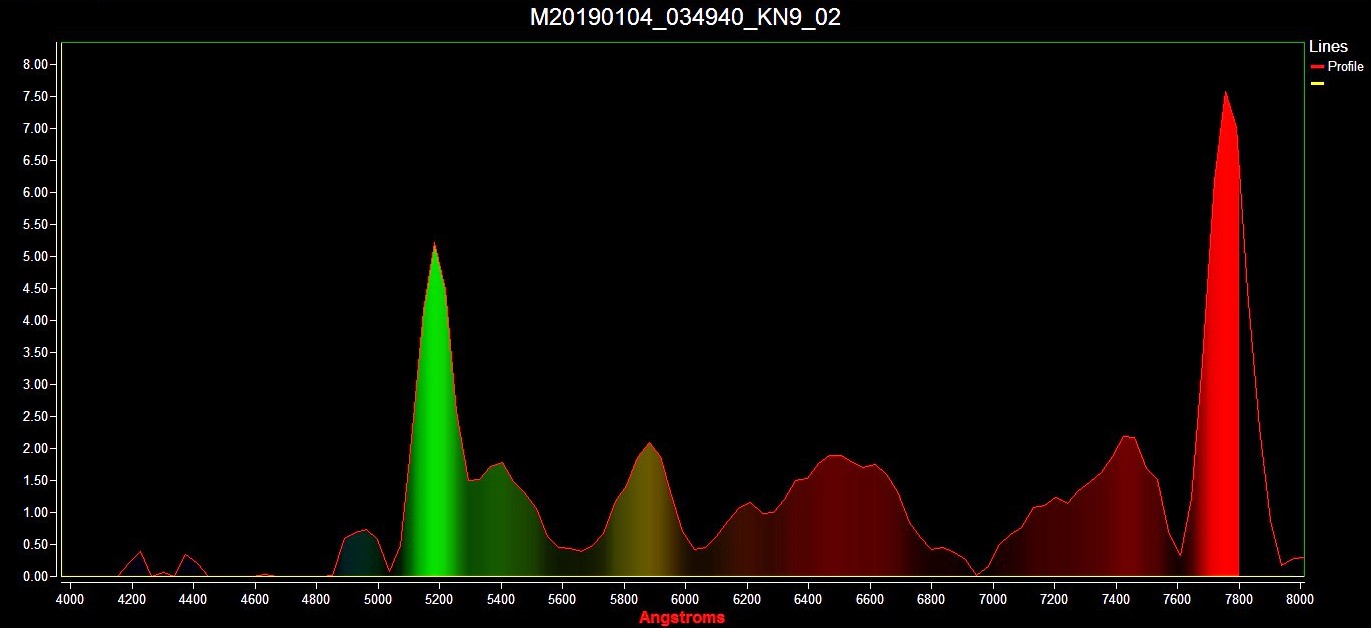This screenshot has height=628, width=1371.
Task: Click the 6.50 y-axis tick label
Action: coord(35,160)
